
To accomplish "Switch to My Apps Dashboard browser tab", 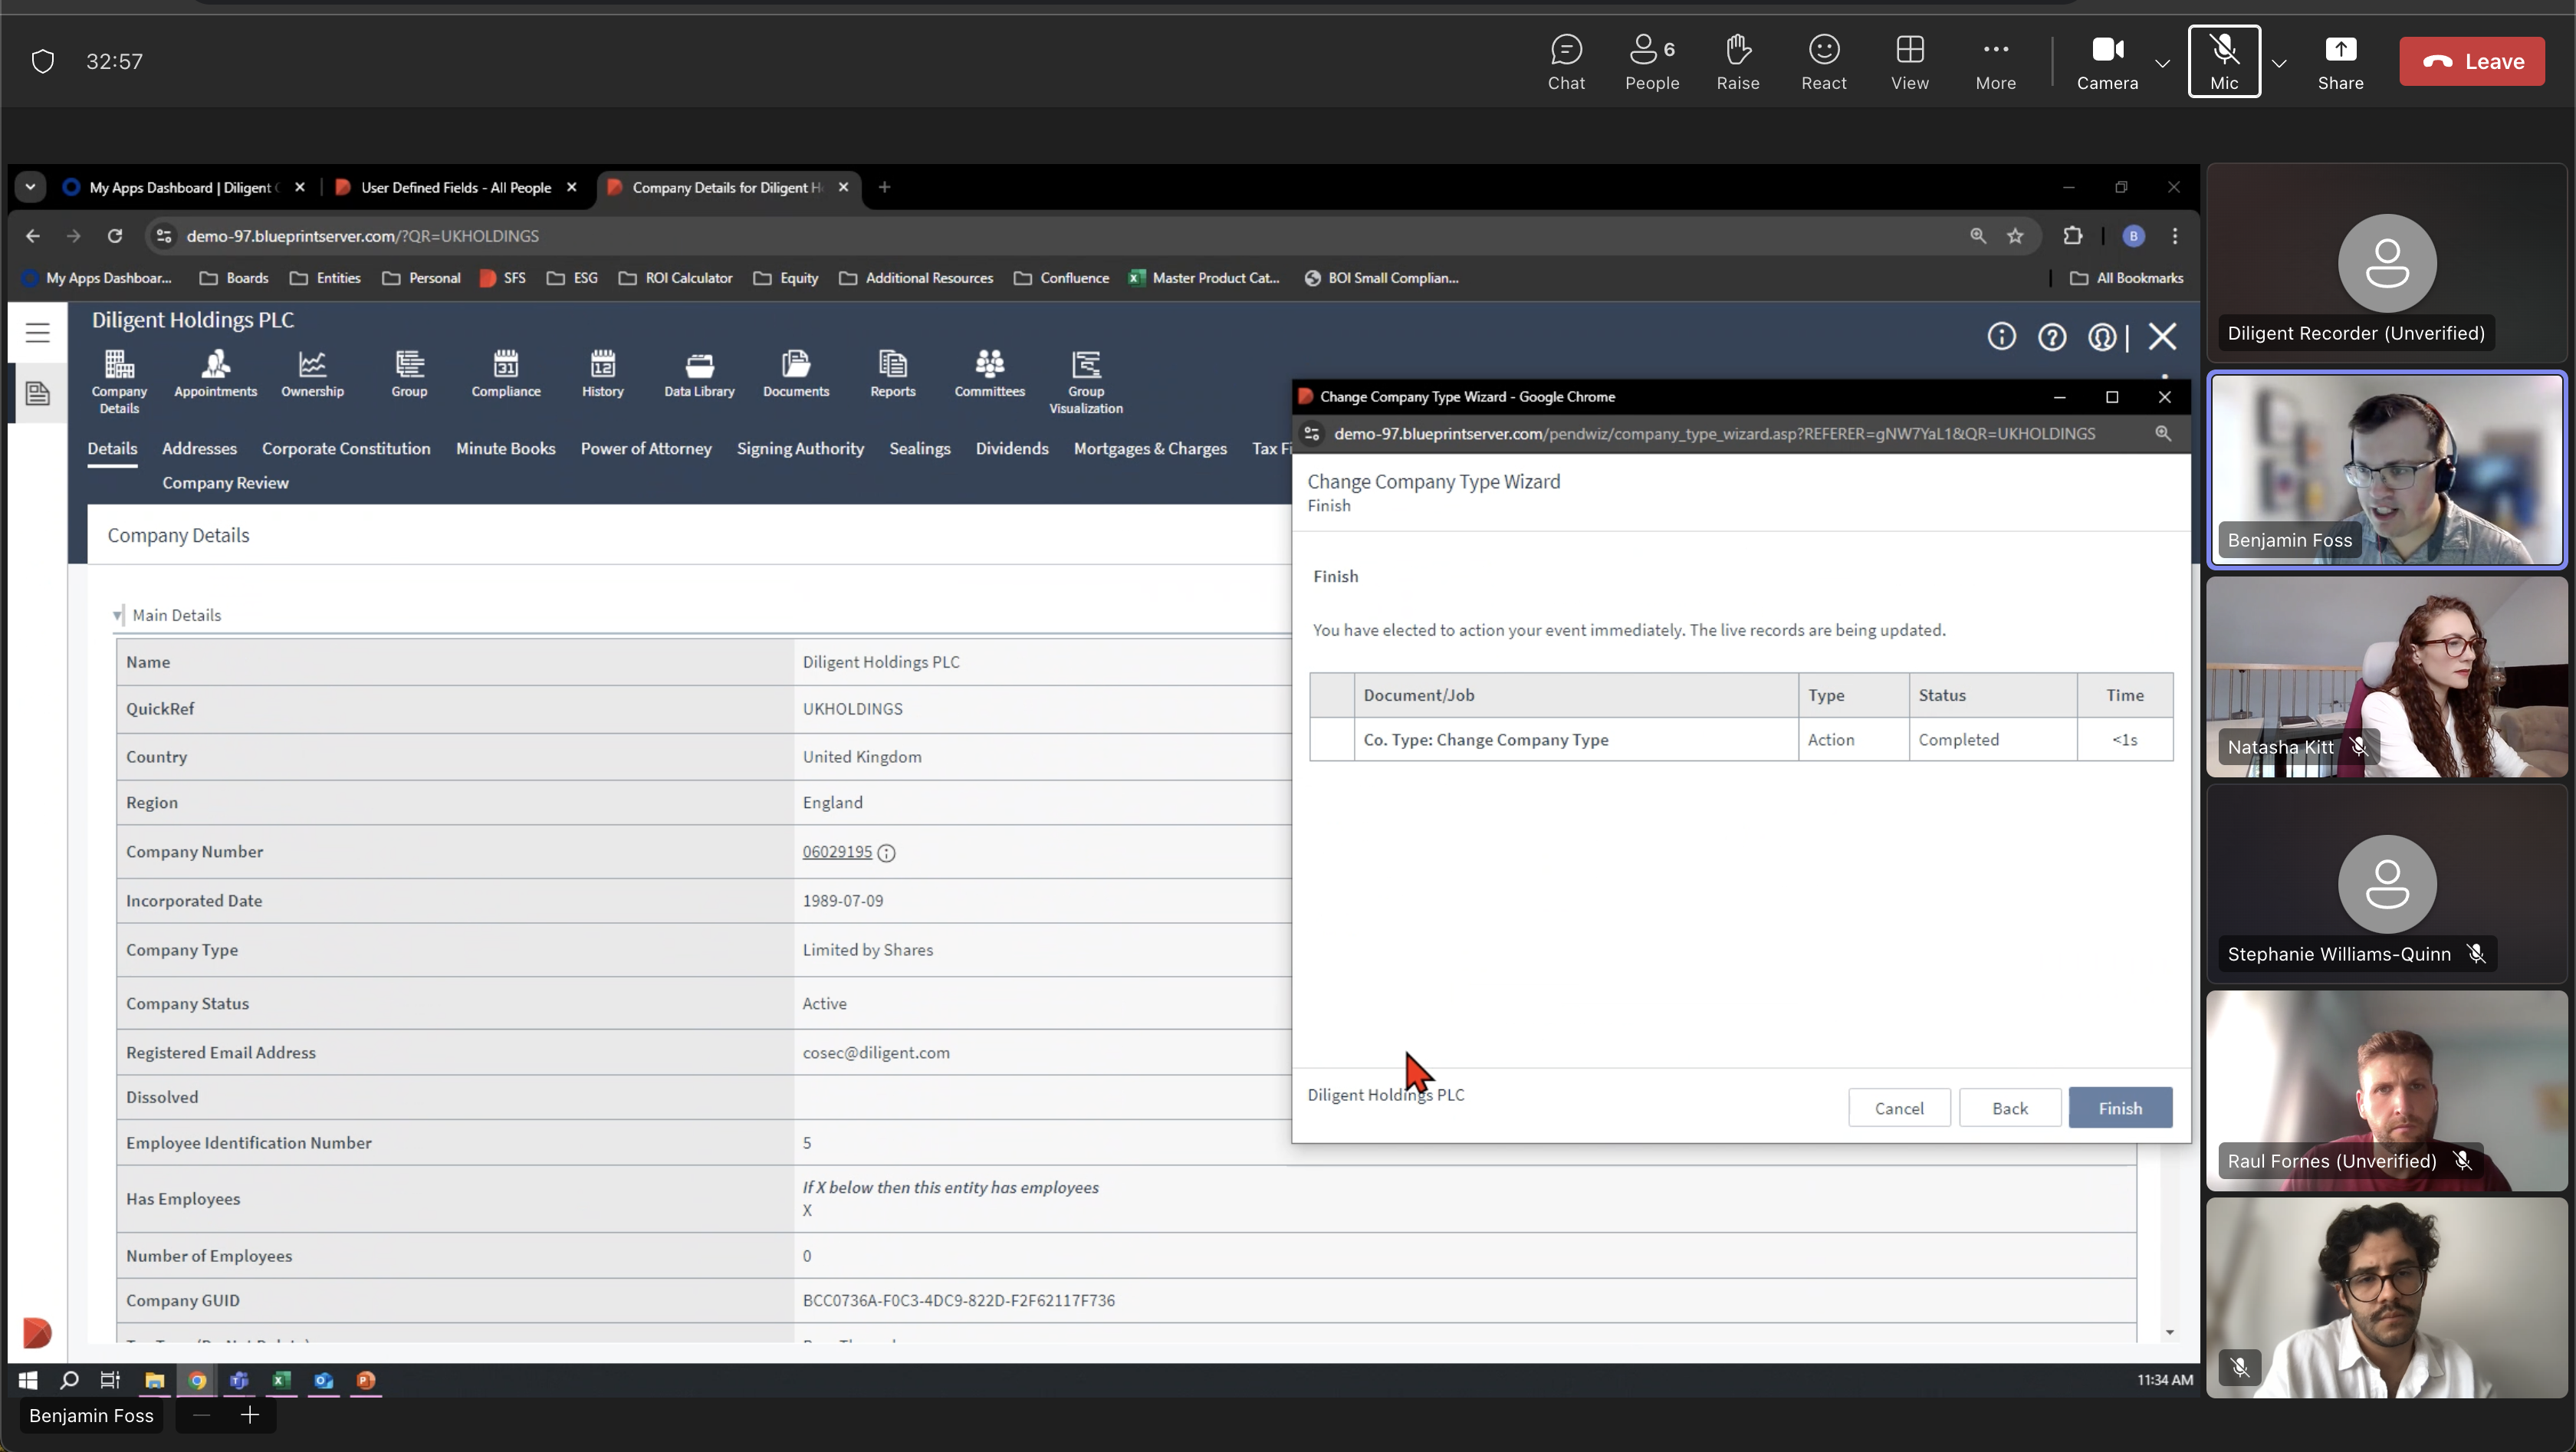I will click(183, 188).
